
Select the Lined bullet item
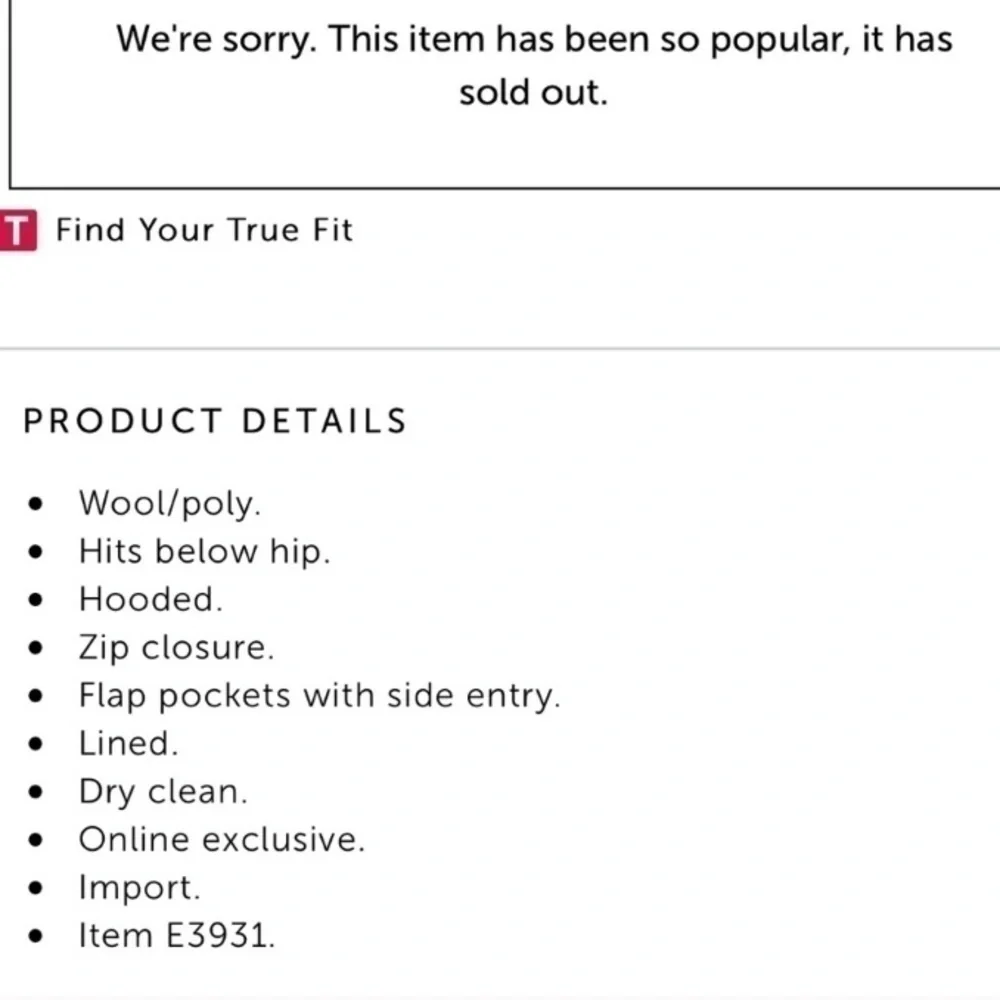pyautogui.click(x=128, y=744)
